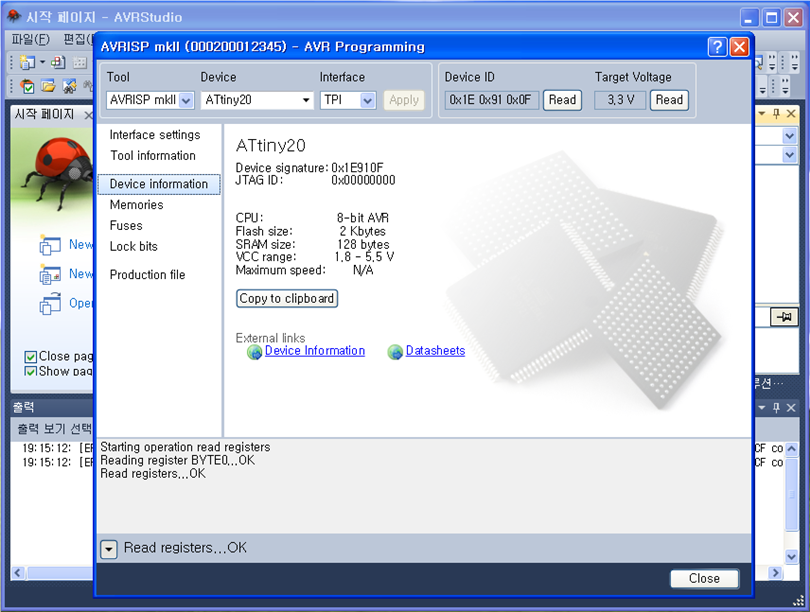Select Memories in the sidebar
The width and height of the screenshot is (810, 612).
pos(136,205)
